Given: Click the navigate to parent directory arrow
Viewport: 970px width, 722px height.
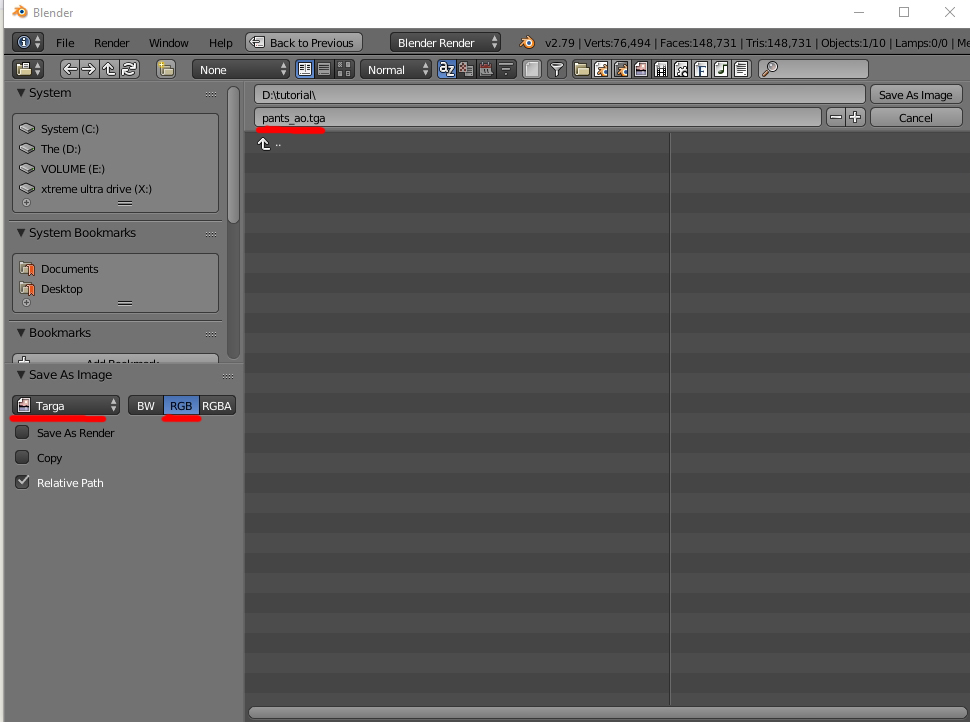Looking at the screenshot, I should [109, 68].
